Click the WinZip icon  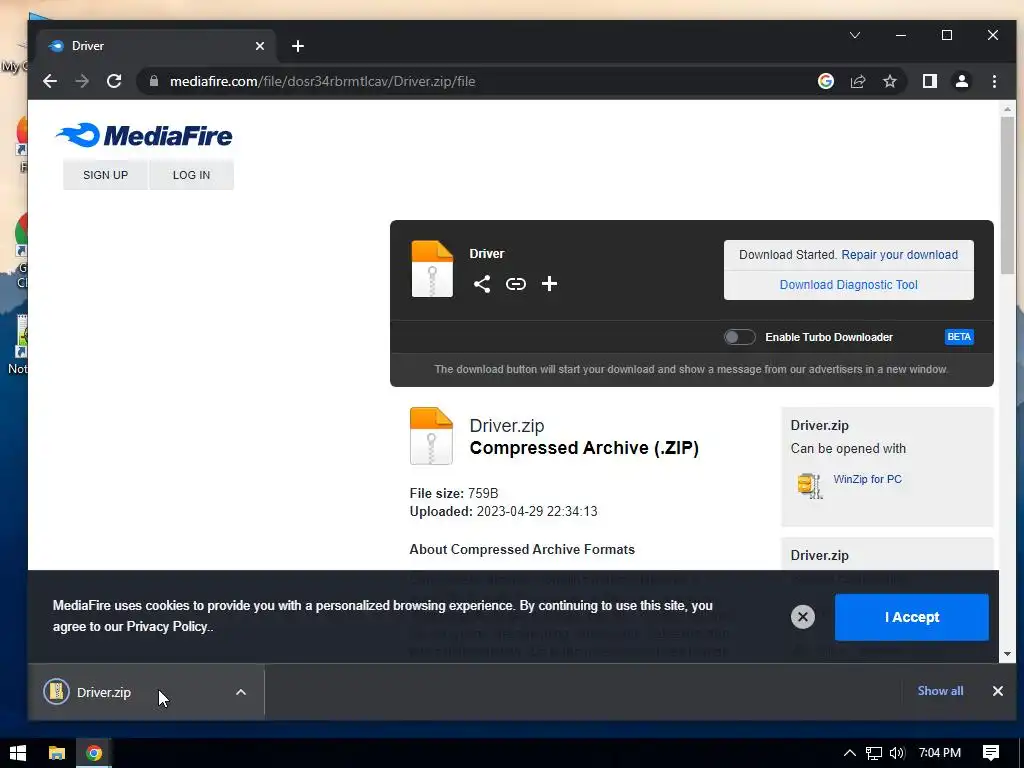coord(810,485)
